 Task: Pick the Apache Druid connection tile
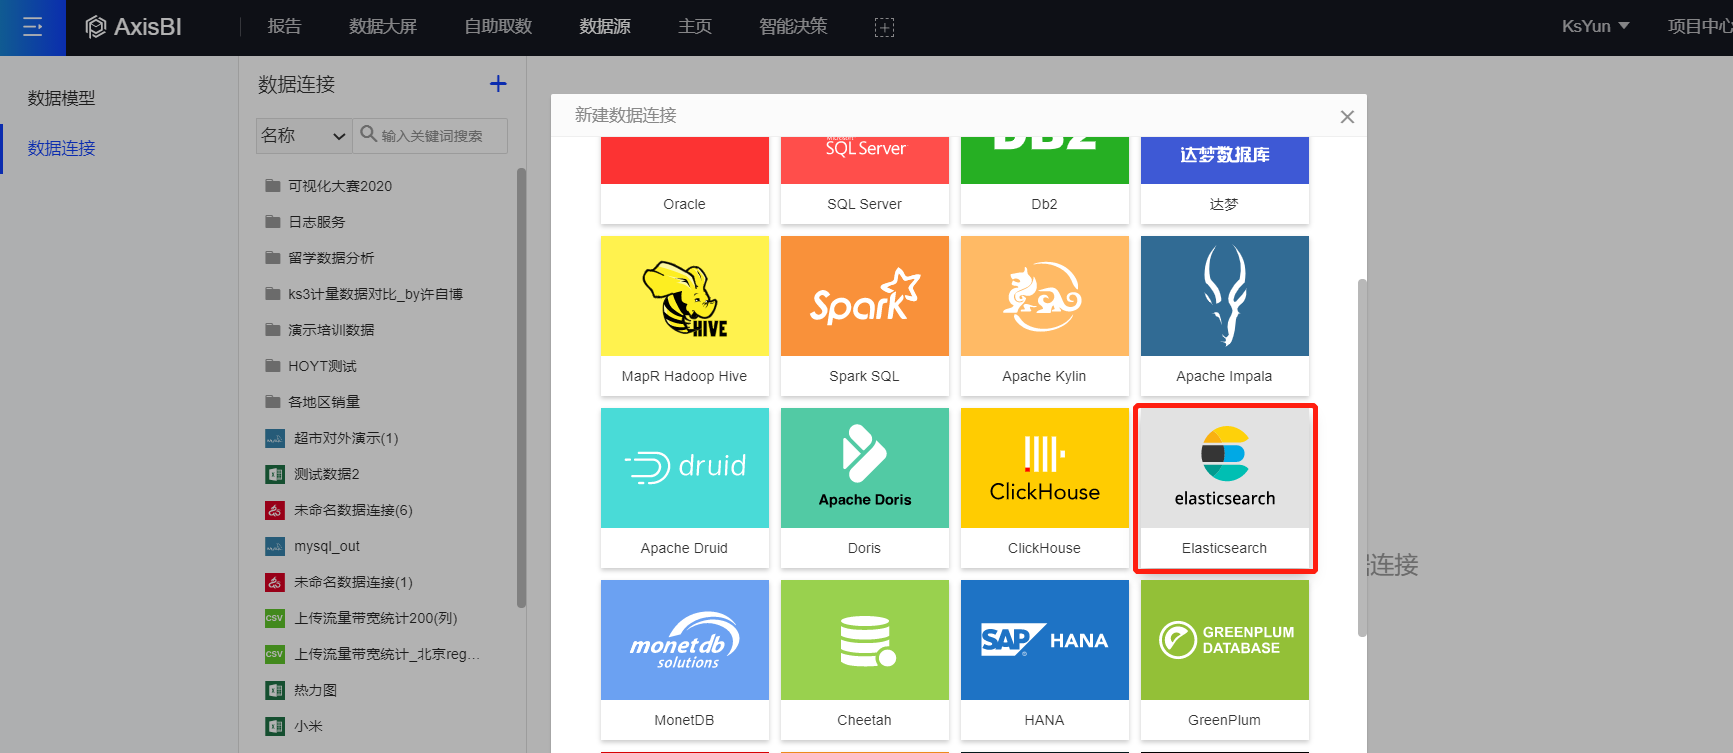point(684,487)
